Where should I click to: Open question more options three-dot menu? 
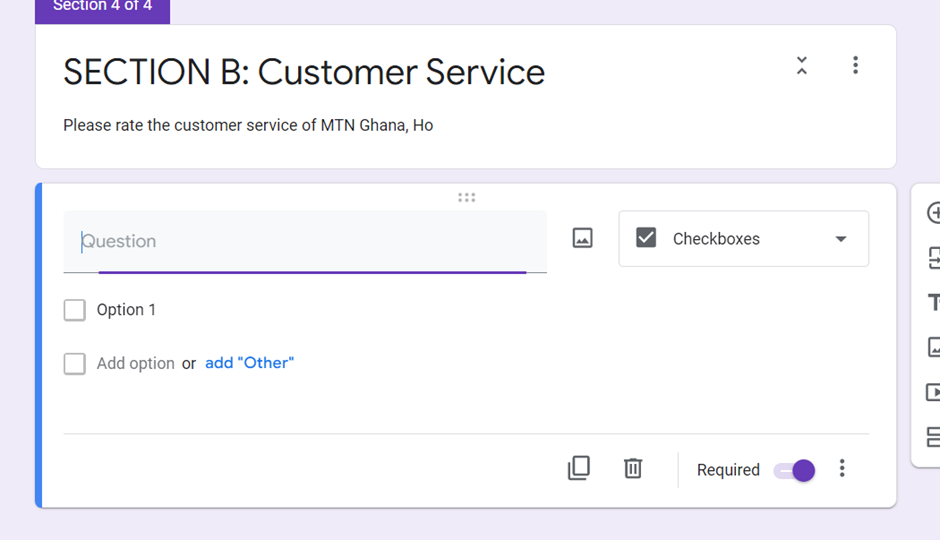click(842, 468)
